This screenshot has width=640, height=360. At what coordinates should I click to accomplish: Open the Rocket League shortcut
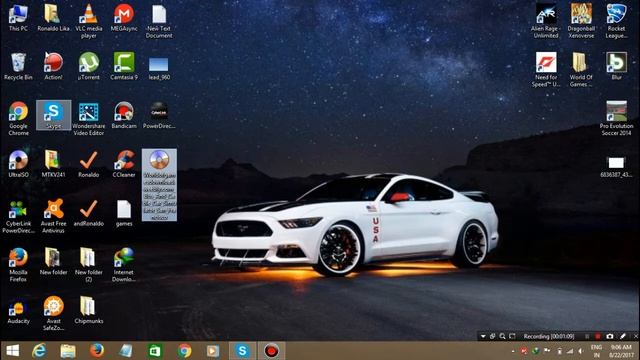click(616, 21)
